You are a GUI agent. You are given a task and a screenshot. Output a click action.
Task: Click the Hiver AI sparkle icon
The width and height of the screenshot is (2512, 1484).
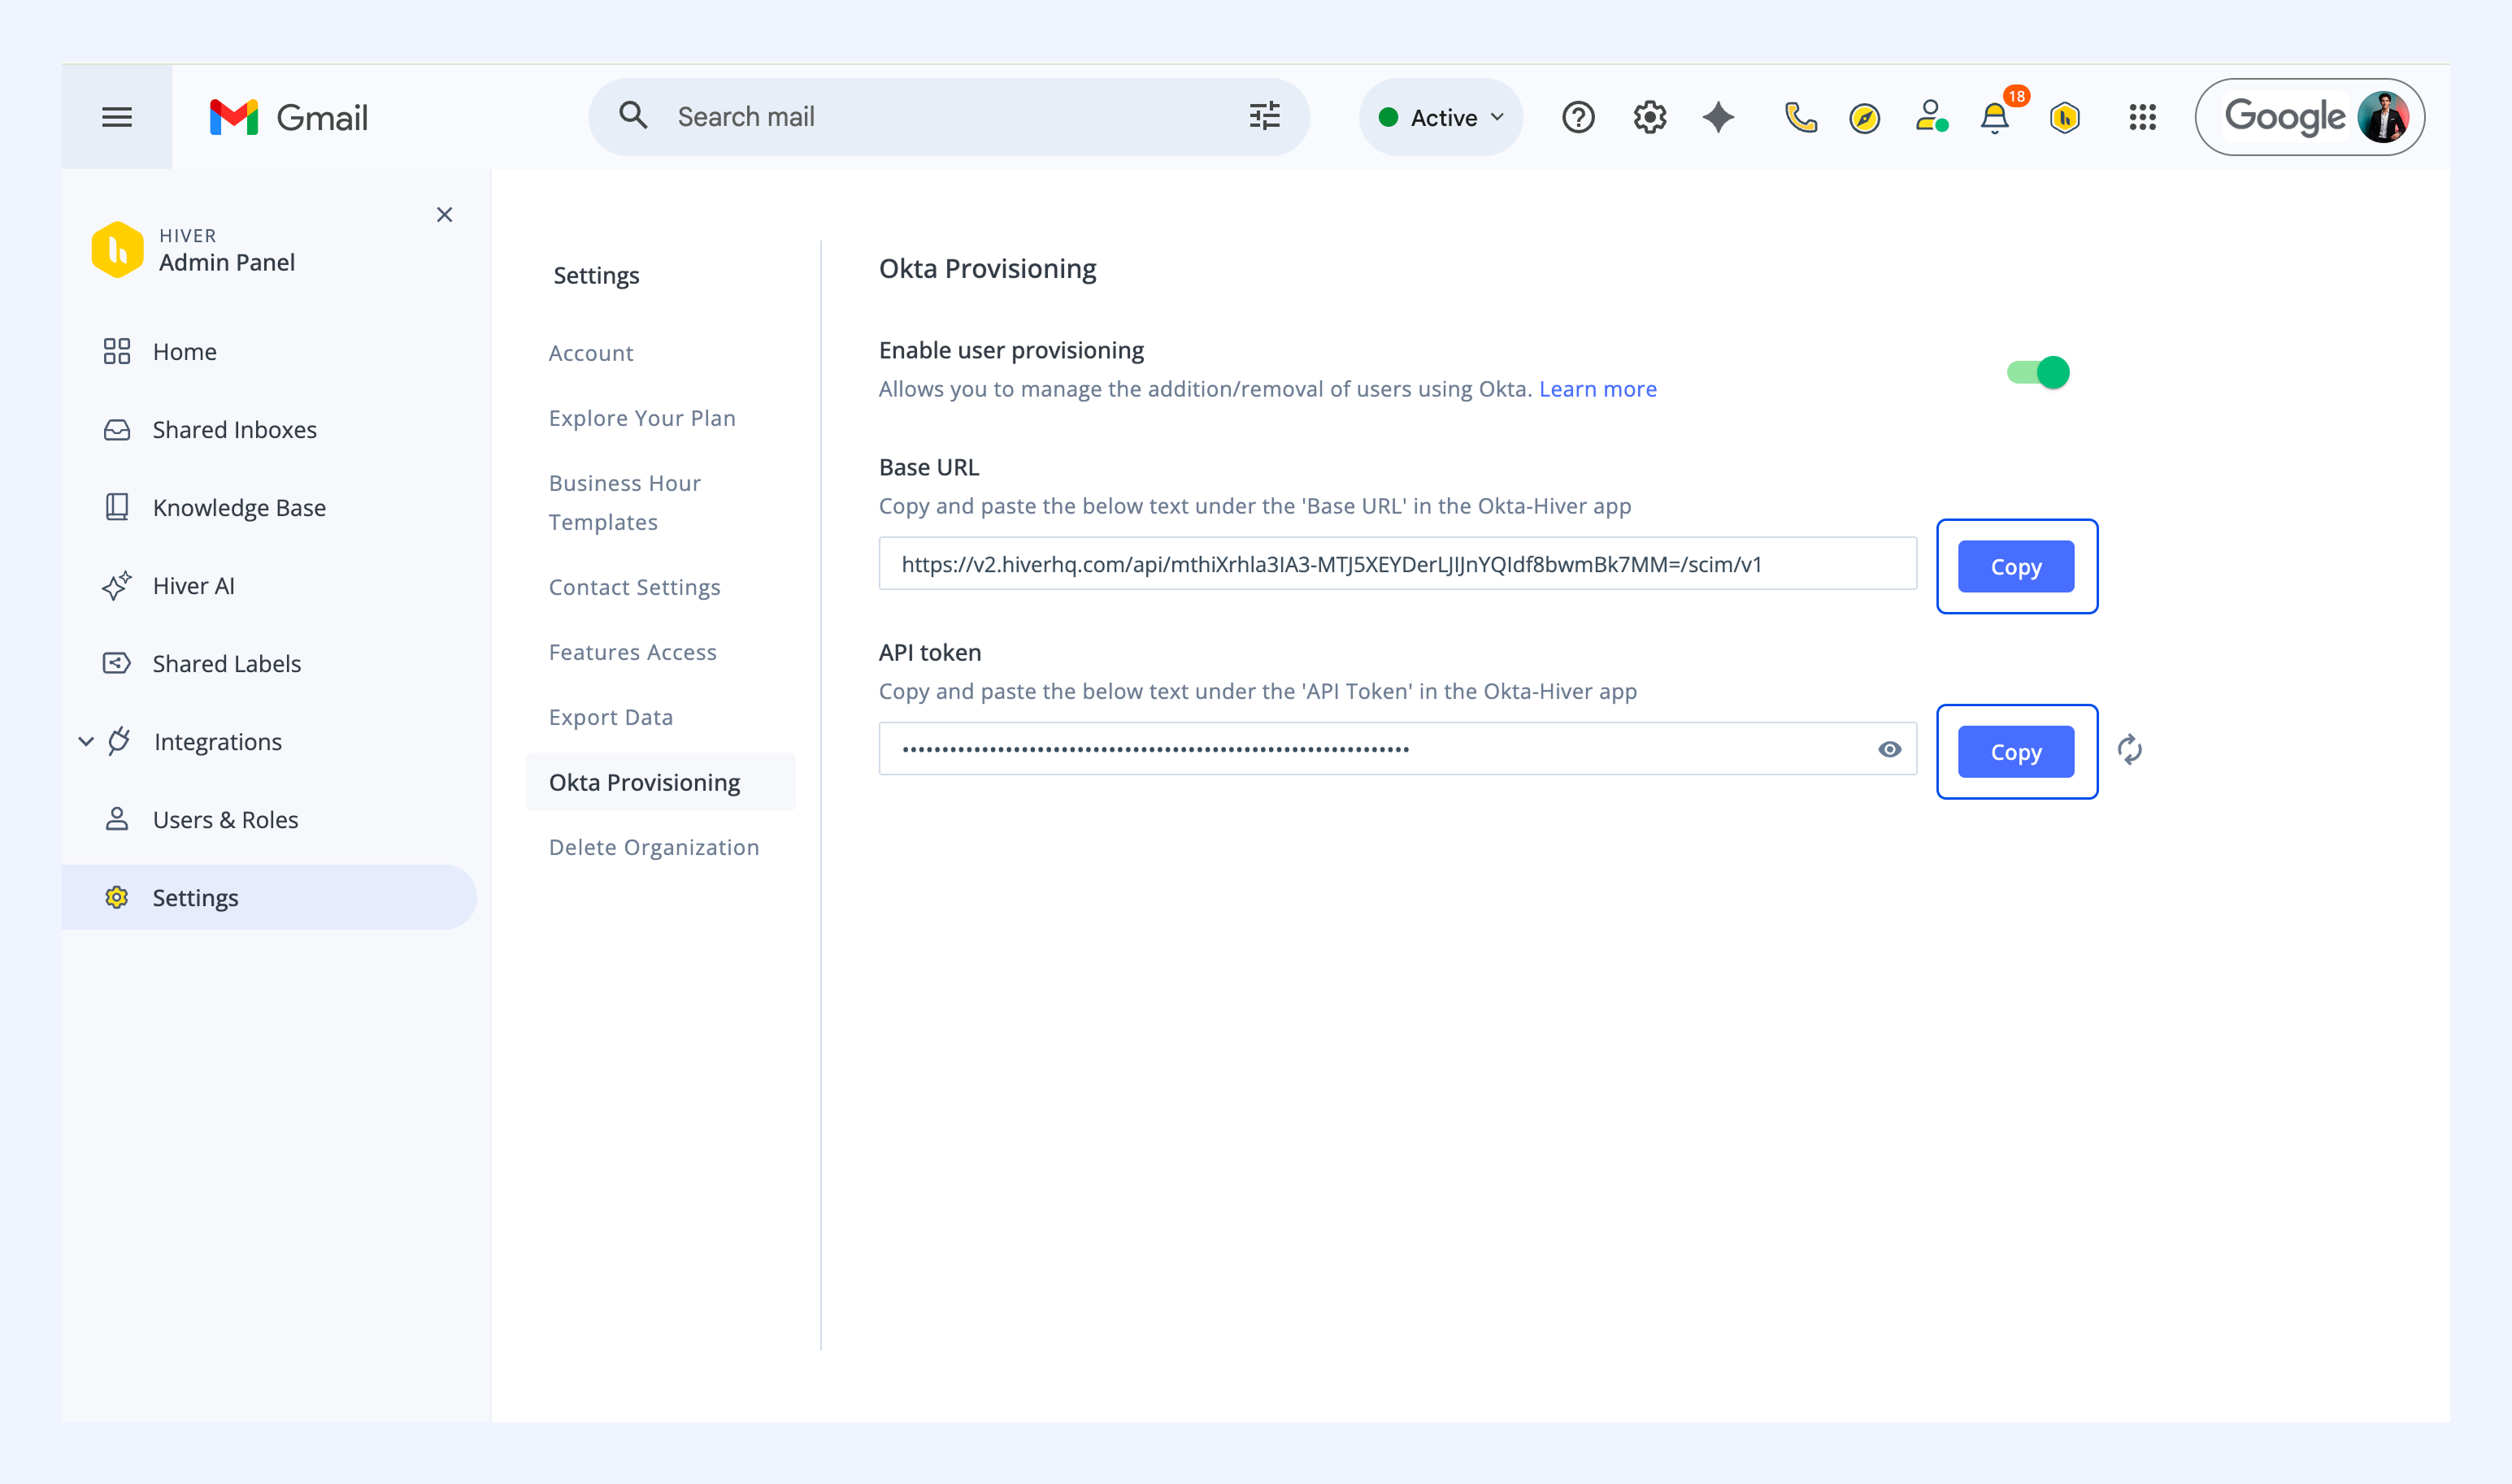117,585
